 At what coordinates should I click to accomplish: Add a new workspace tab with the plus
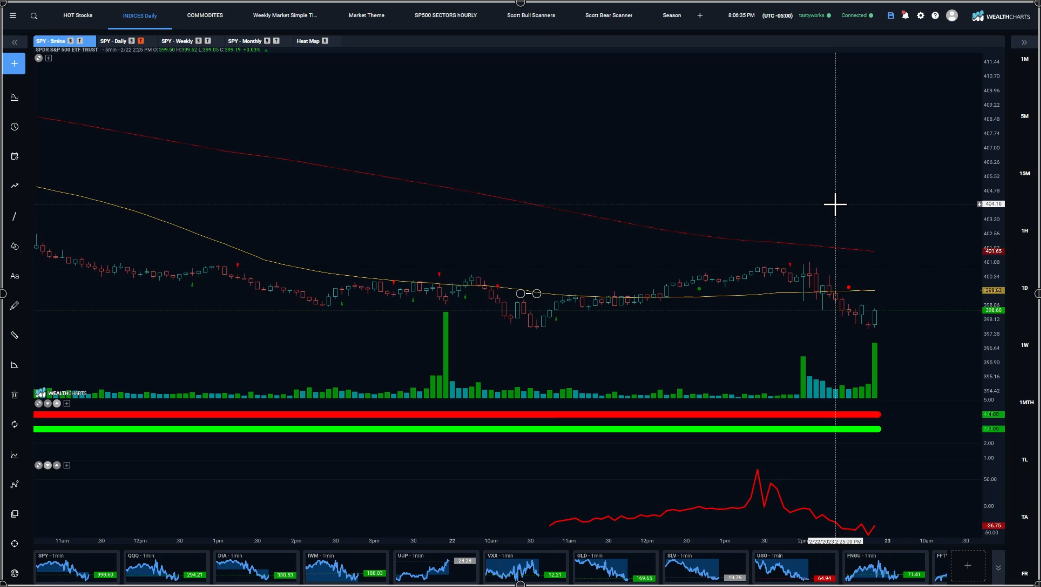pos(700,15)
